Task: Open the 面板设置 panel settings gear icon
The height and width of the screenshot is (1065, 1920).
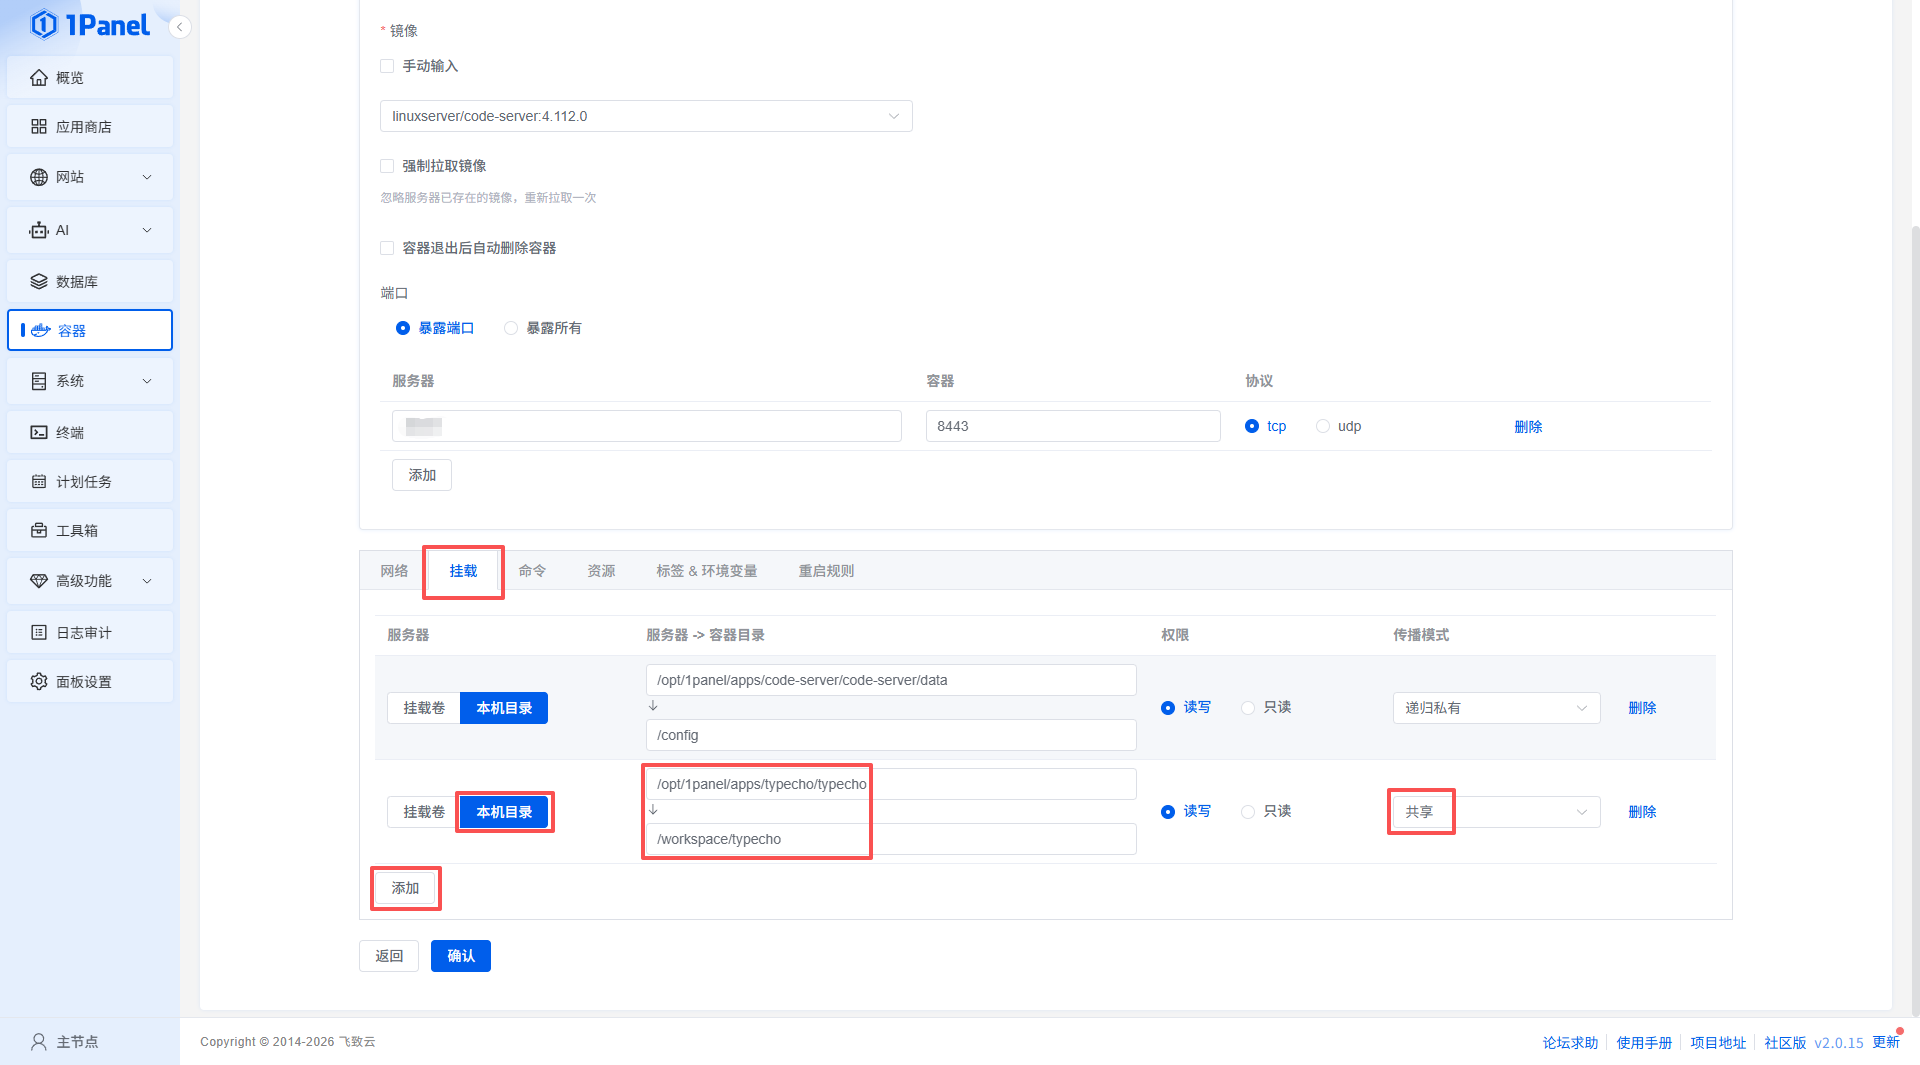Action: [x=39, y=682]
